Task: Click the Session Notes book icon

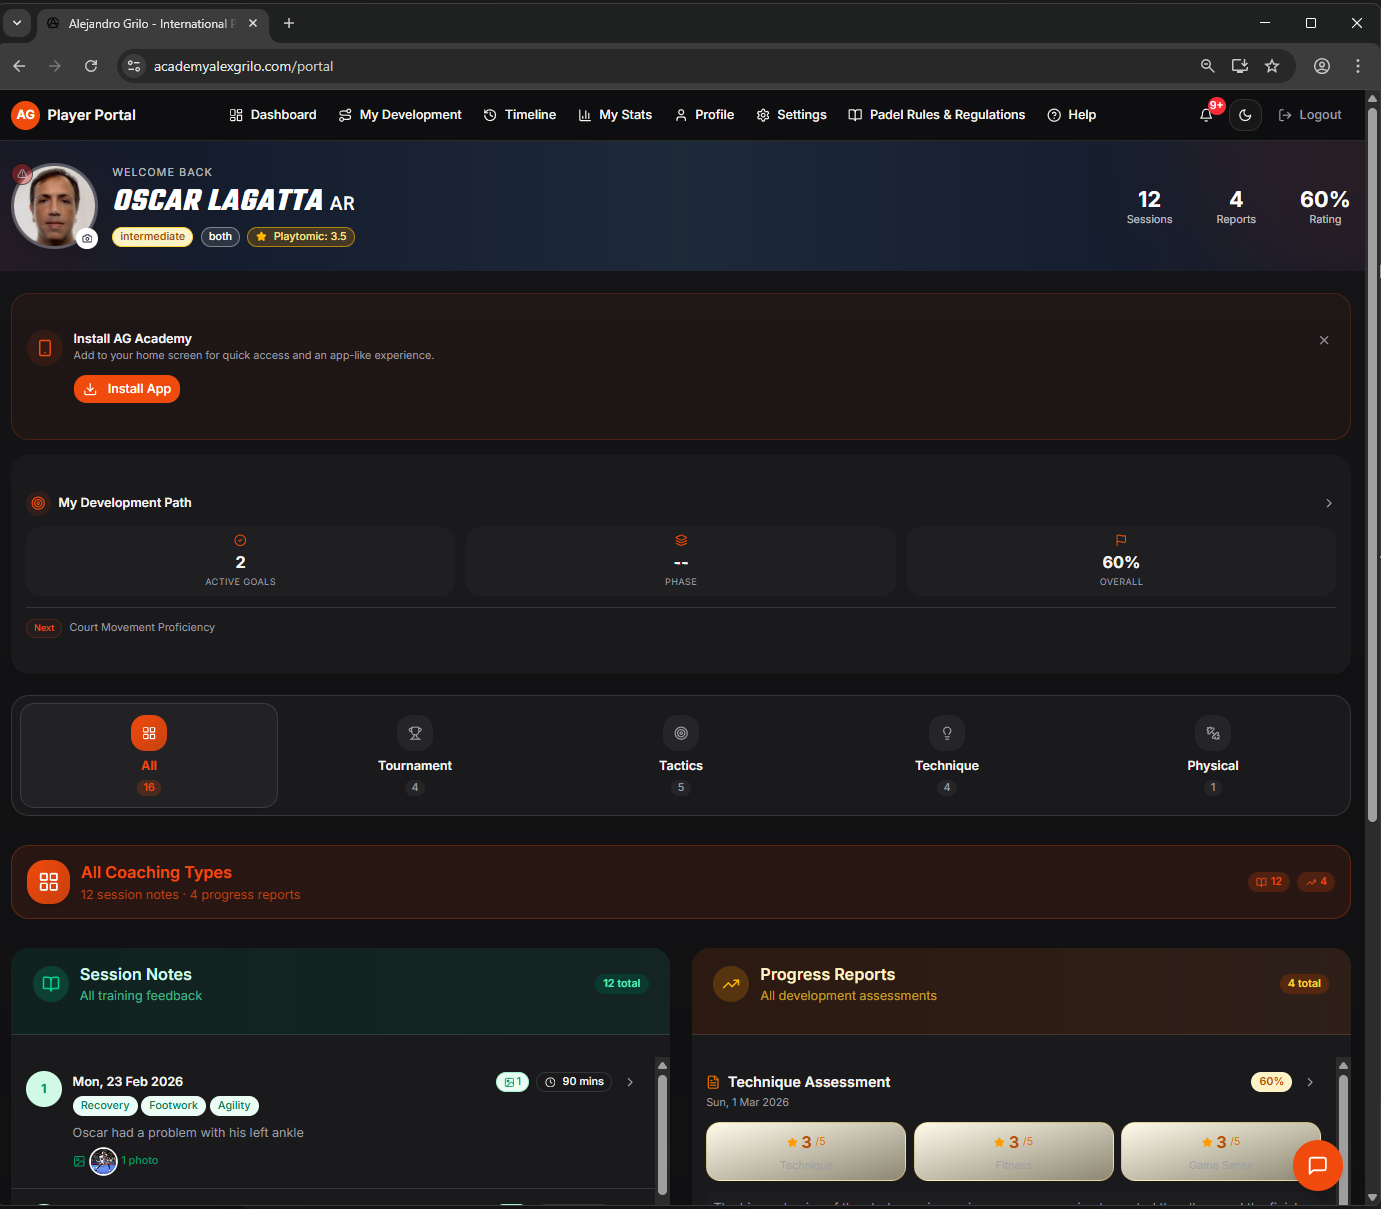Action: click(x=50, y=983)
